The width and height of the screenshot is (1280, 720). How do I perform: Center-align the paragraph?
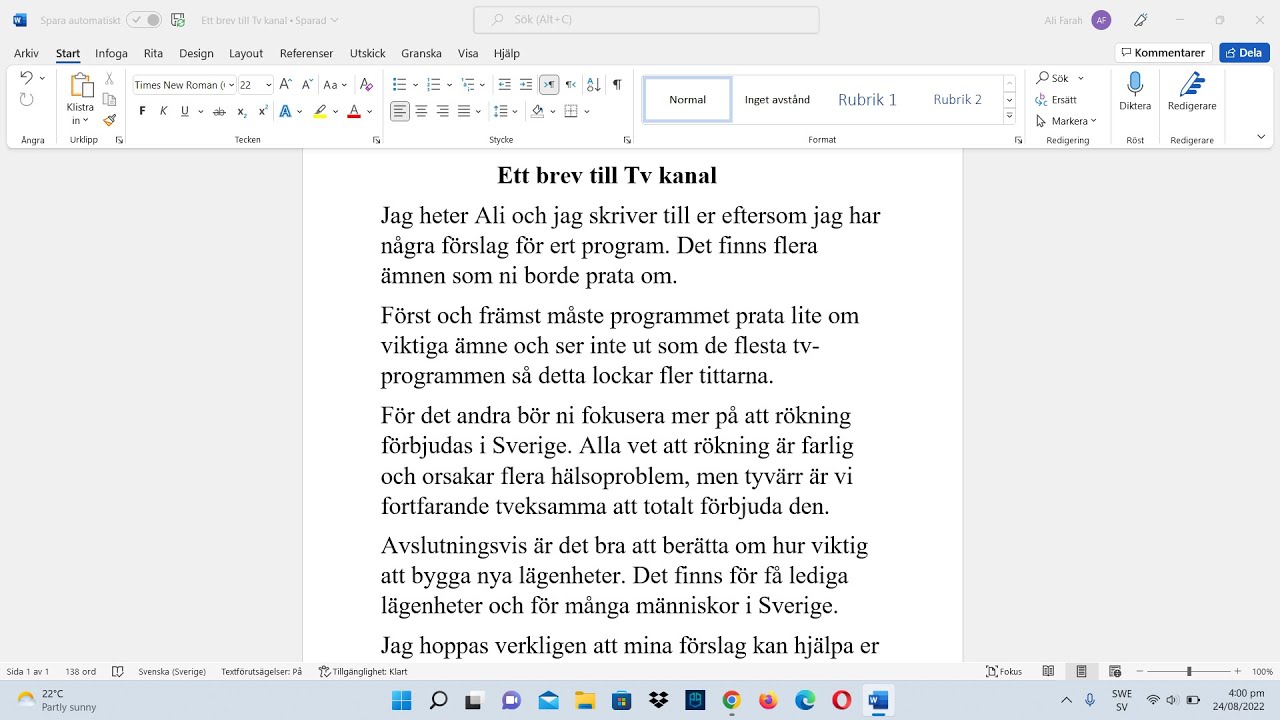click(x=421, y=111)
